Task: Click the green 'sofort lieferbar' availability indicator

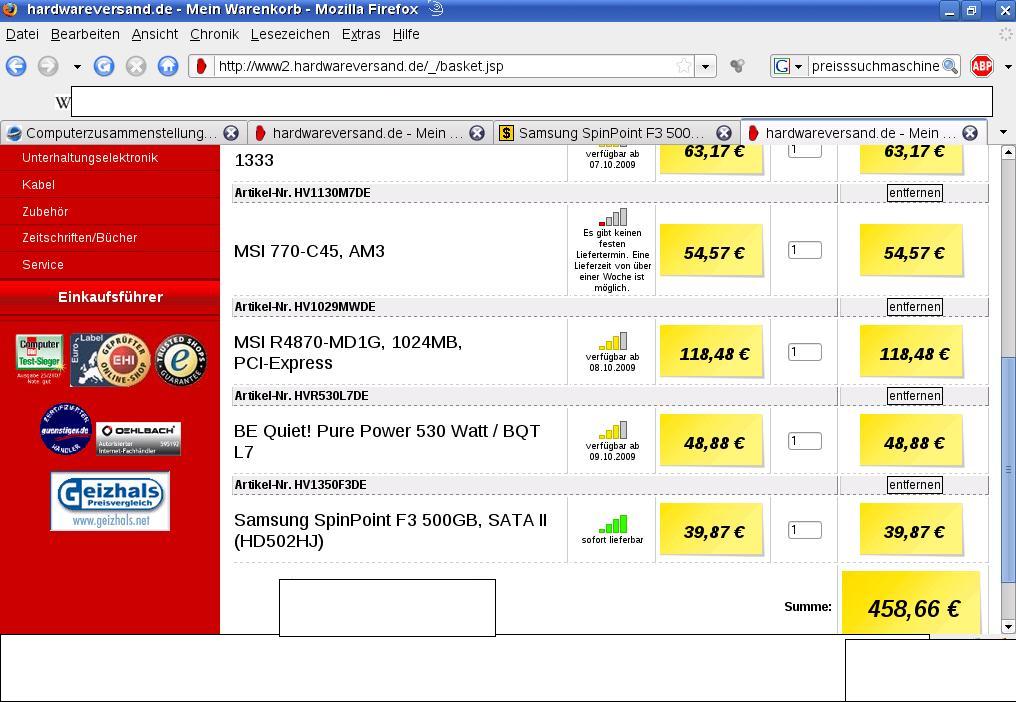Action: point(612,524)
